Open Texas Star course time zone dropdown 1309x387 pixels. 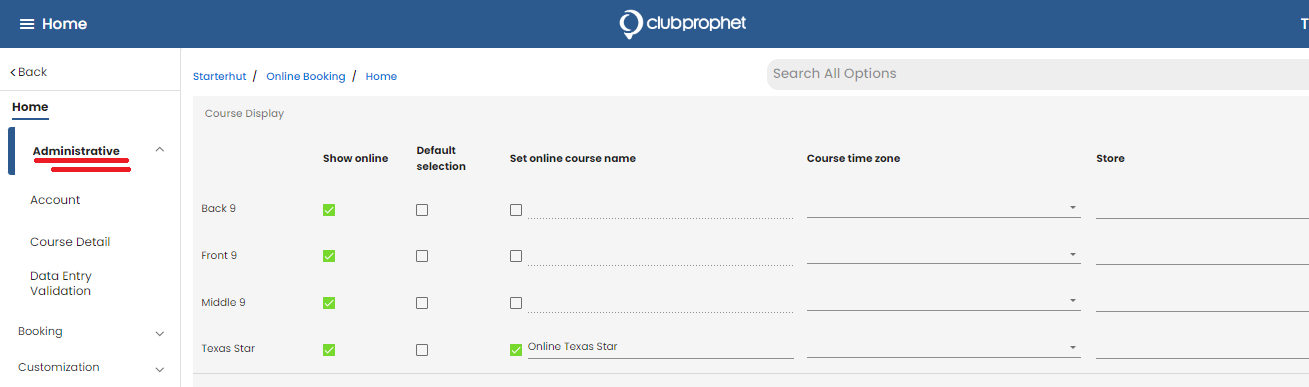[943, 347]
